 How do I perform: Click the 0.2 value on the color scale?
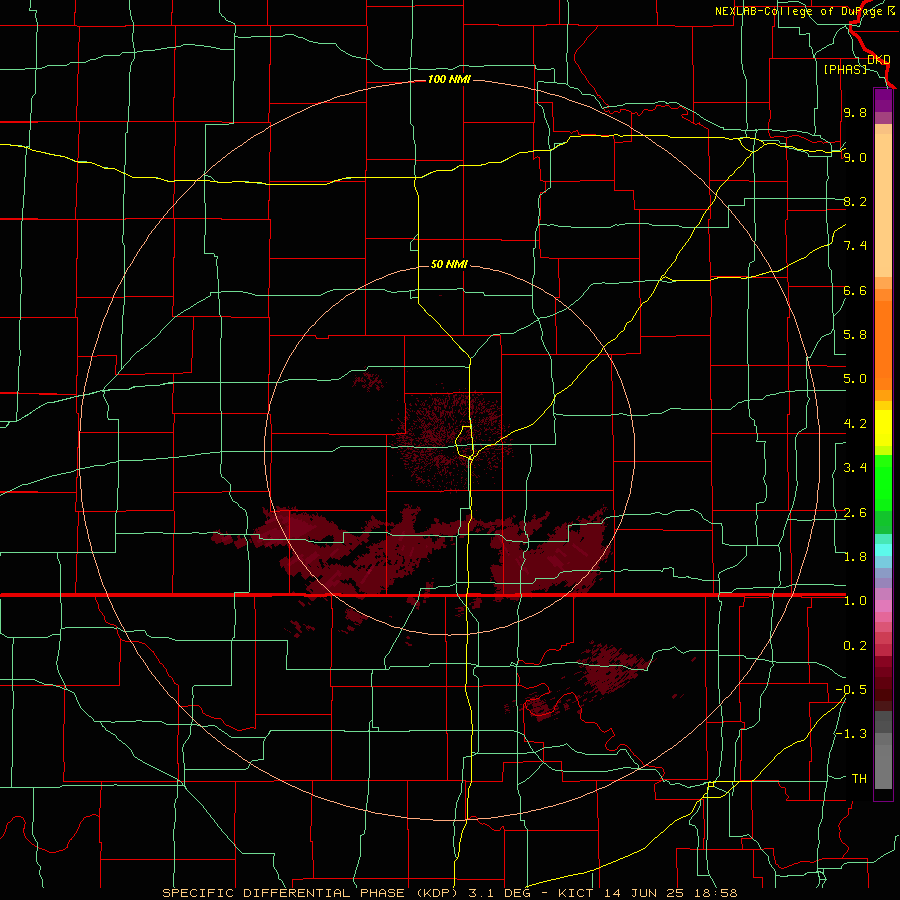(855, 646)
